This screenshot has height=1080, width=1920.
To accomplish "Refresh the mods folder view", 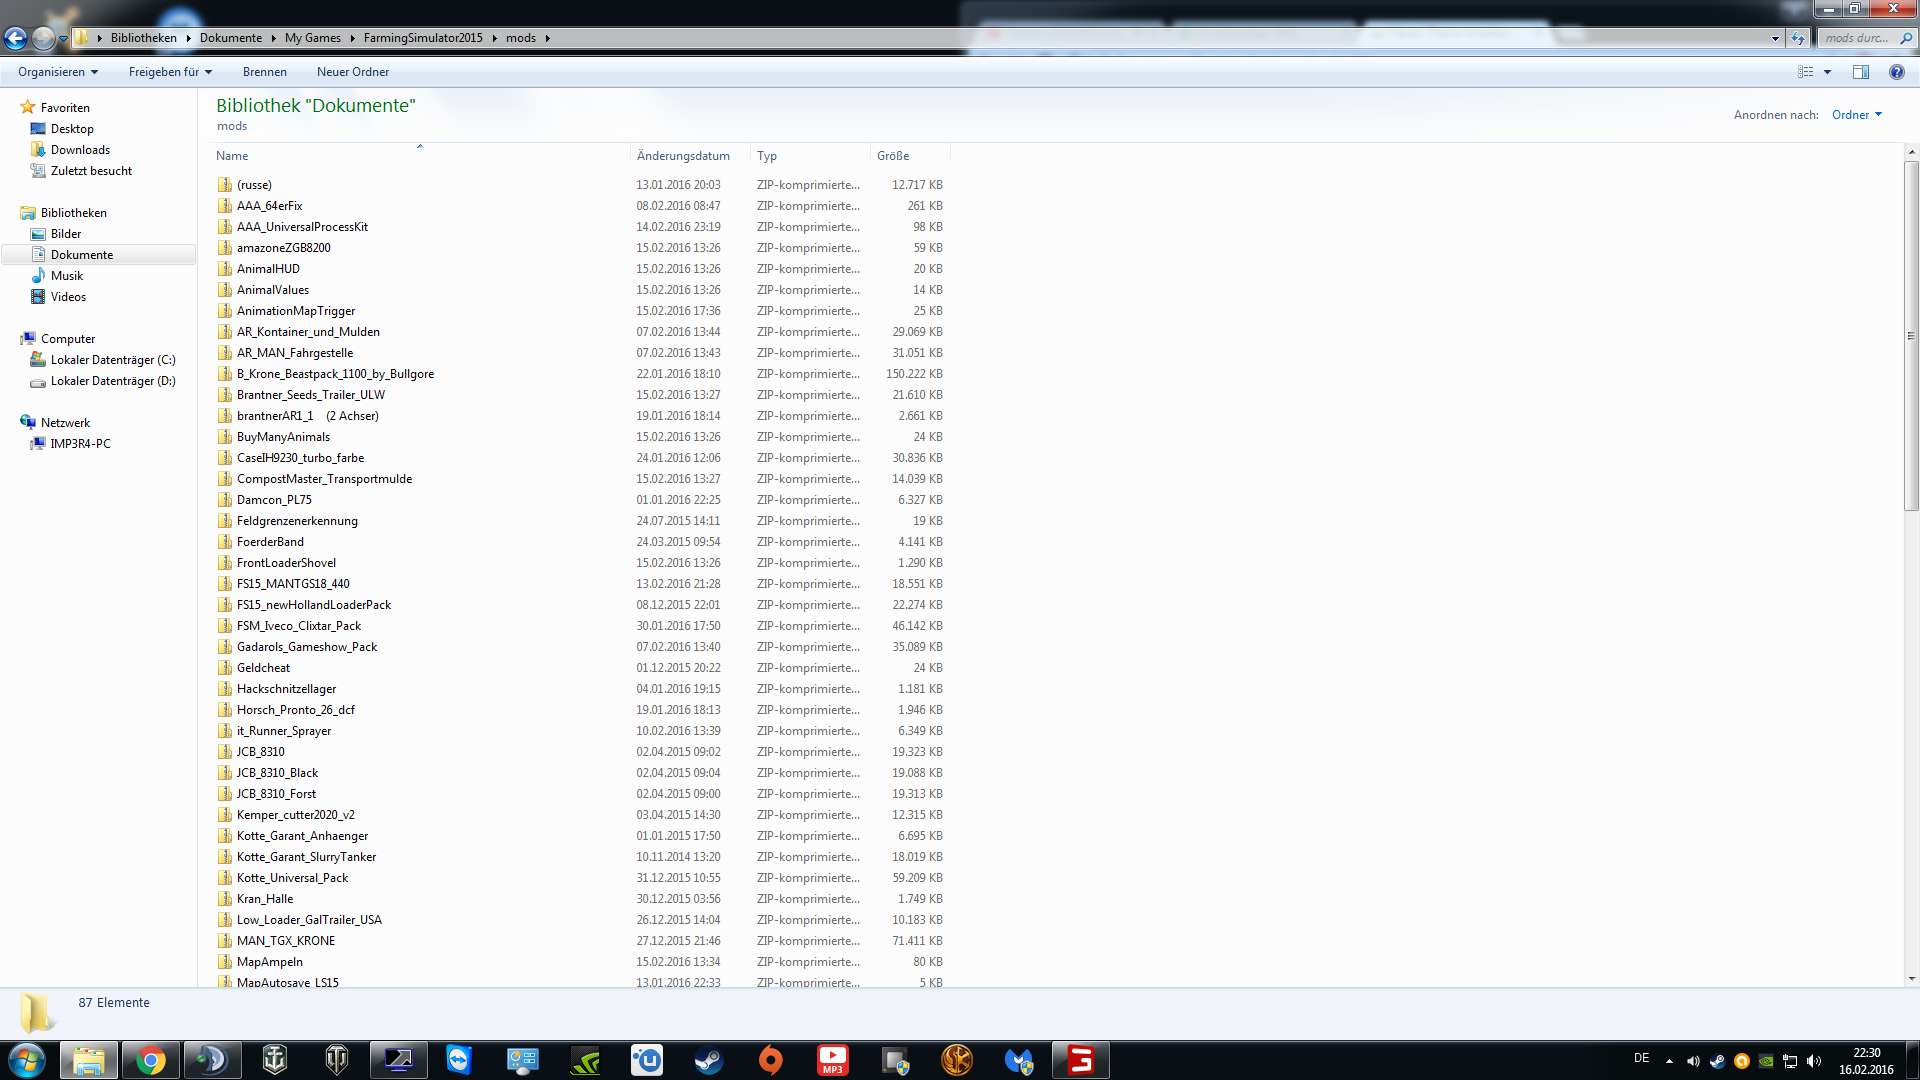I will (1798, 38).
